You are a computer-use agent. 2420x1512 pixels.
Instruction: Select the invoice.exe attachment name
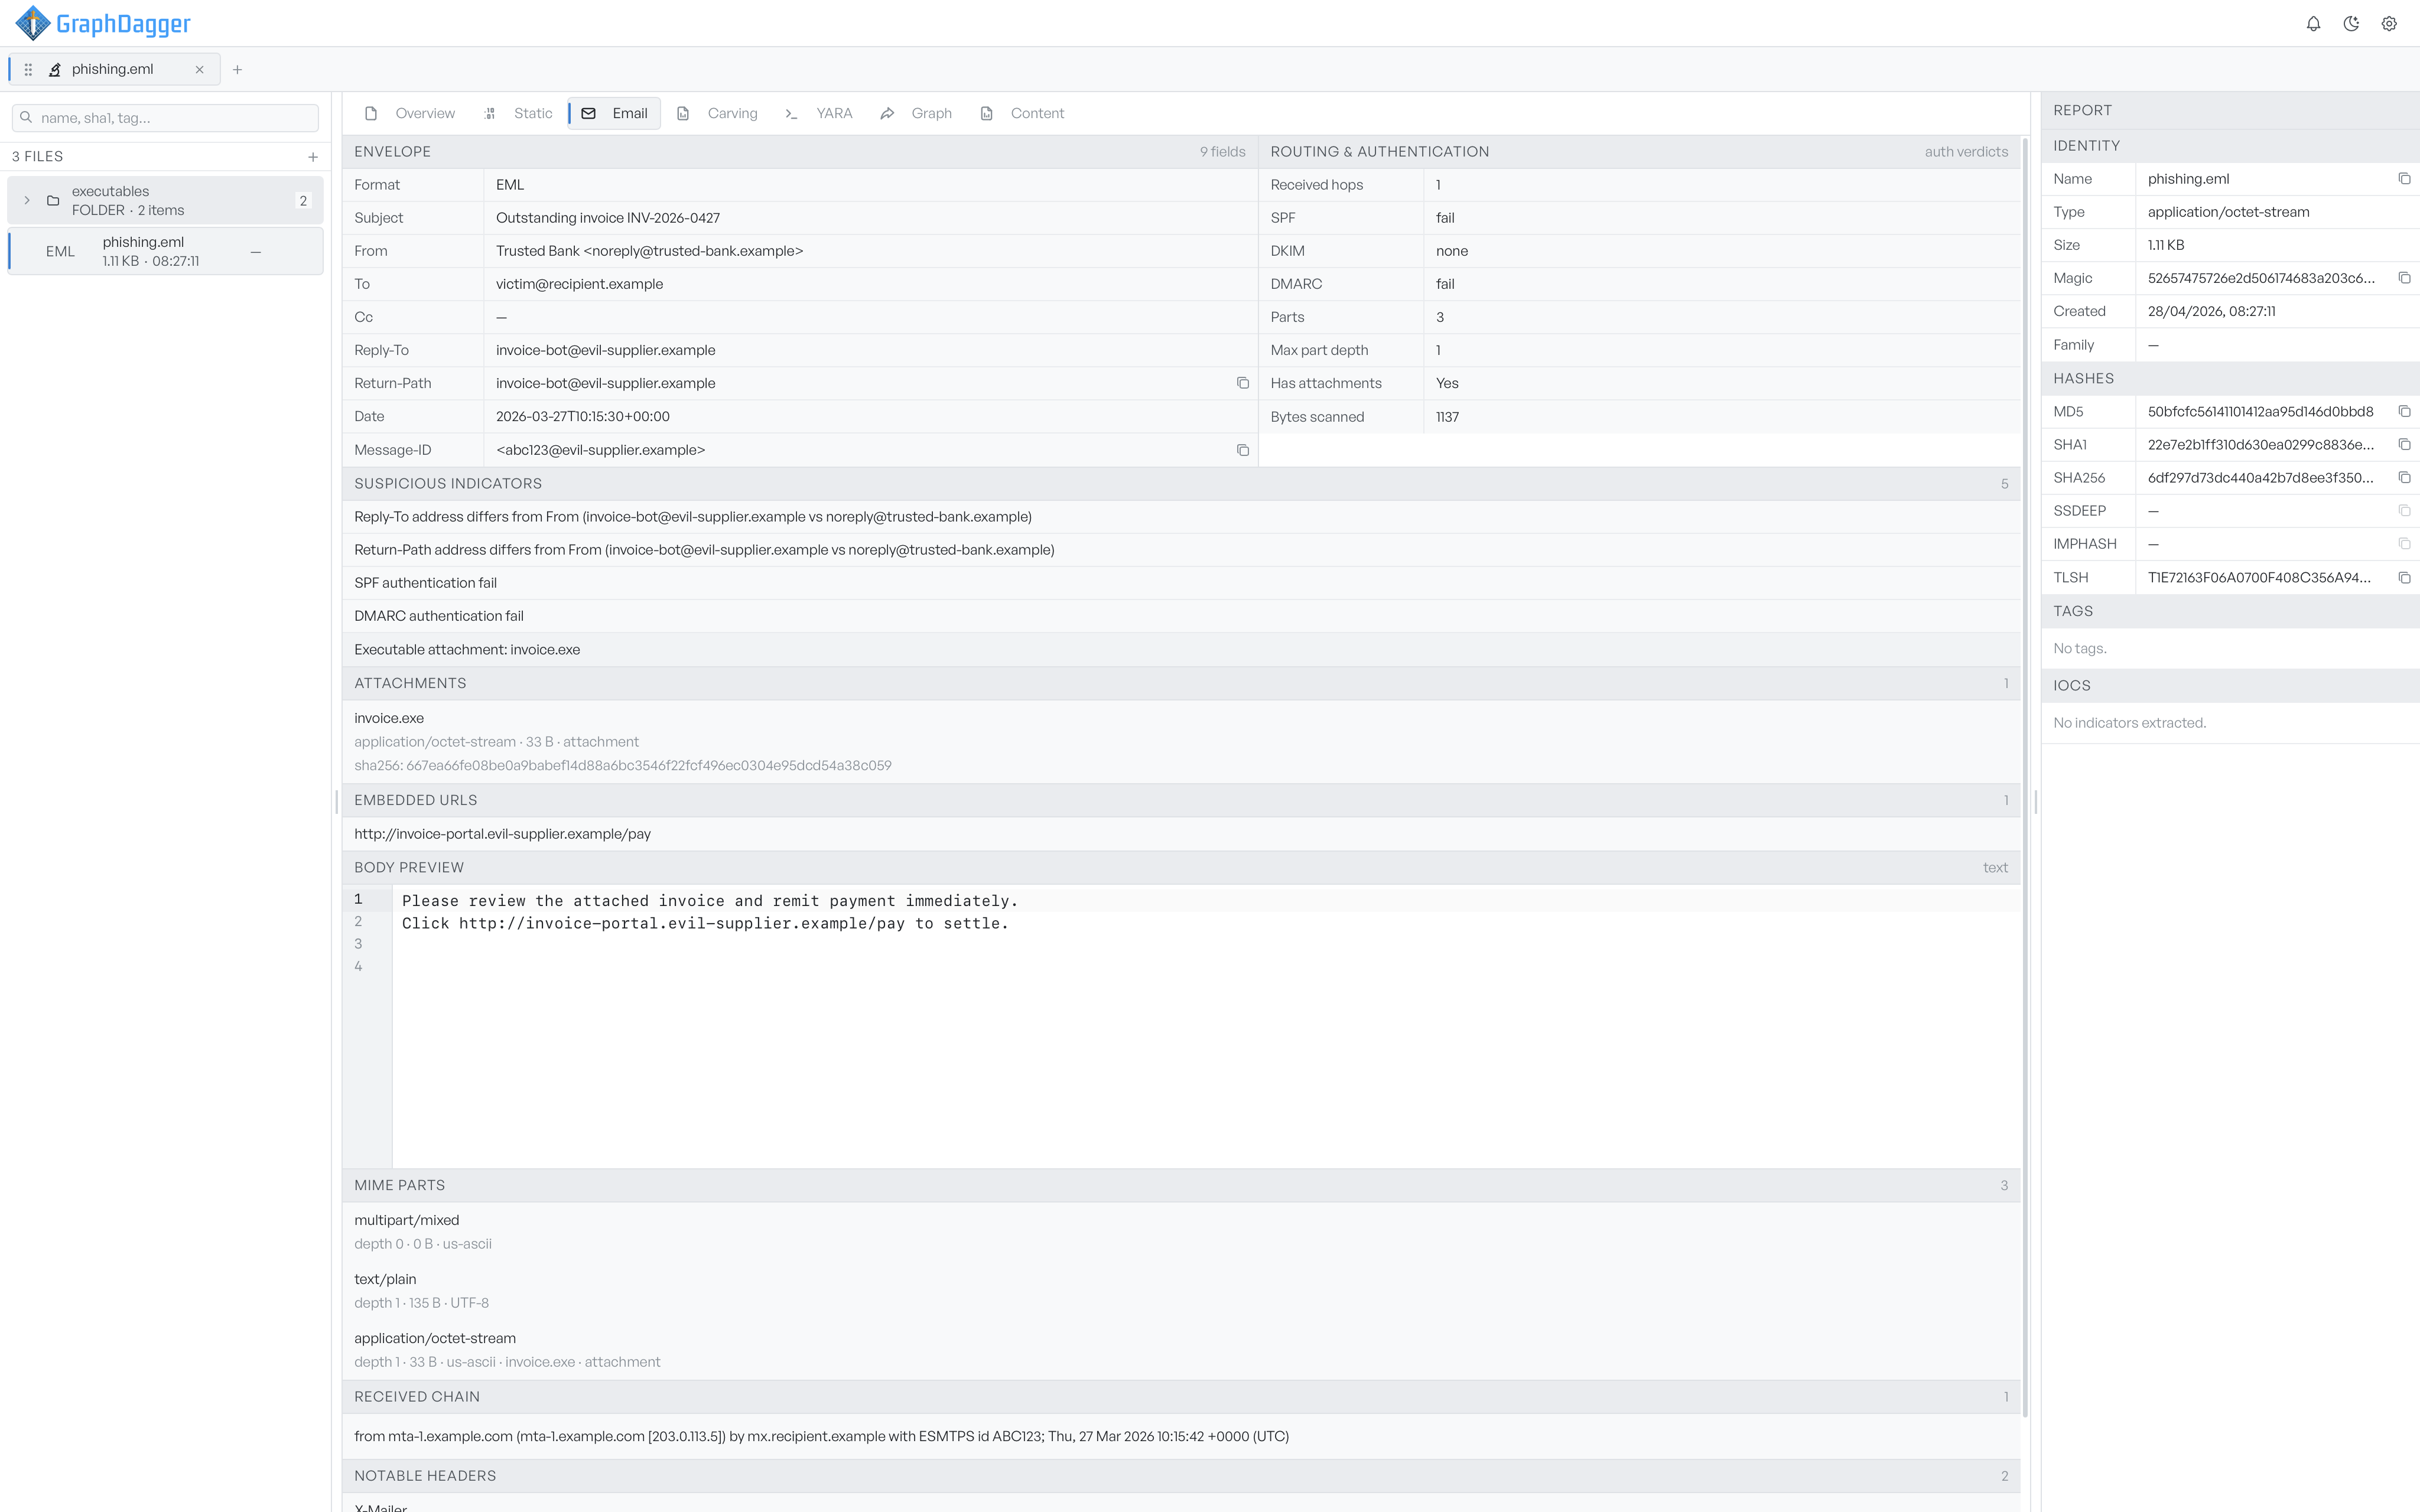[x=389, y=718]
